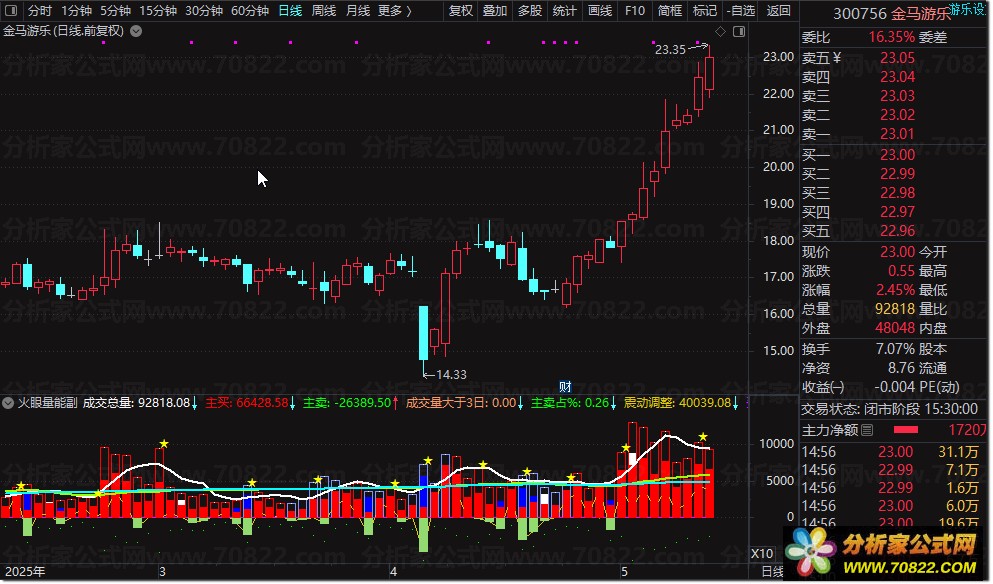Remove stock via -自选 button

(x=742, y=11)
